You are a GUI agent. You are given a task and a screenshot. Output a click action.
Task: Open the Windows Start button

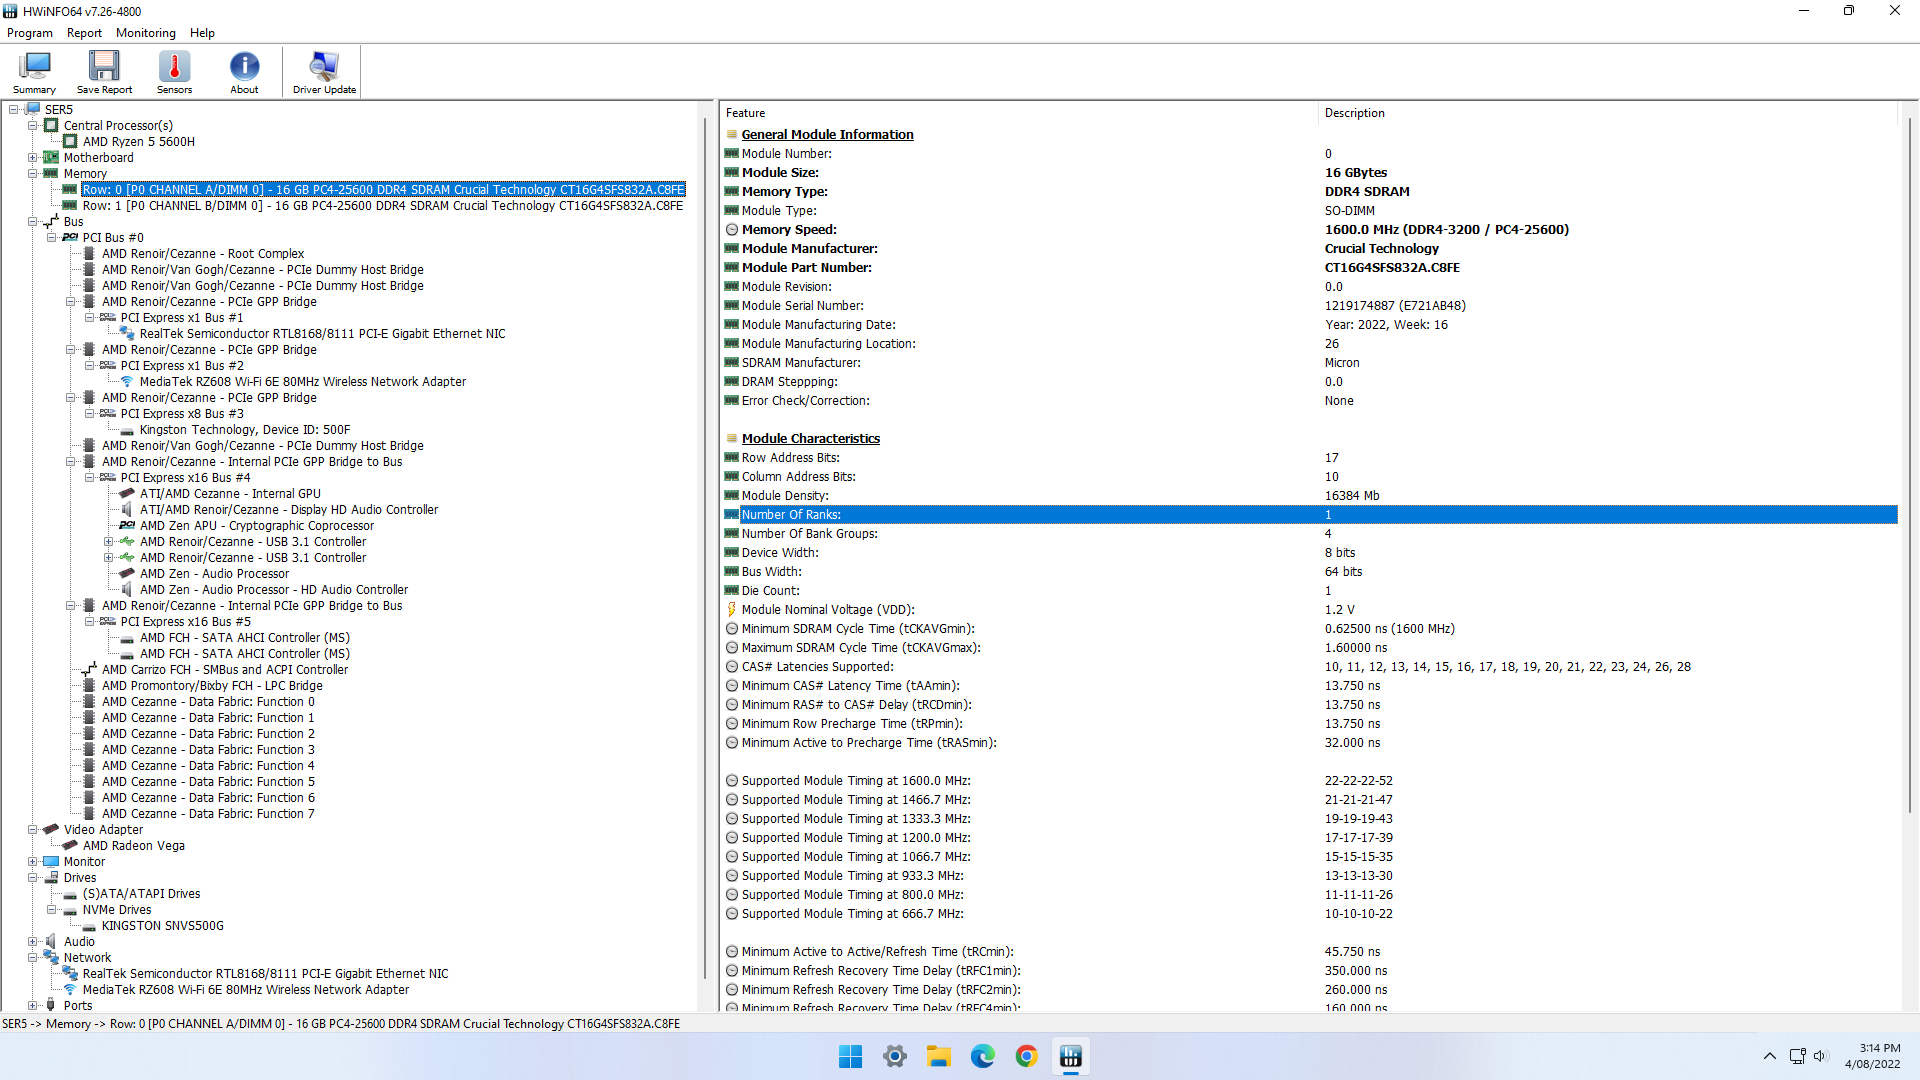(850, 1056)
